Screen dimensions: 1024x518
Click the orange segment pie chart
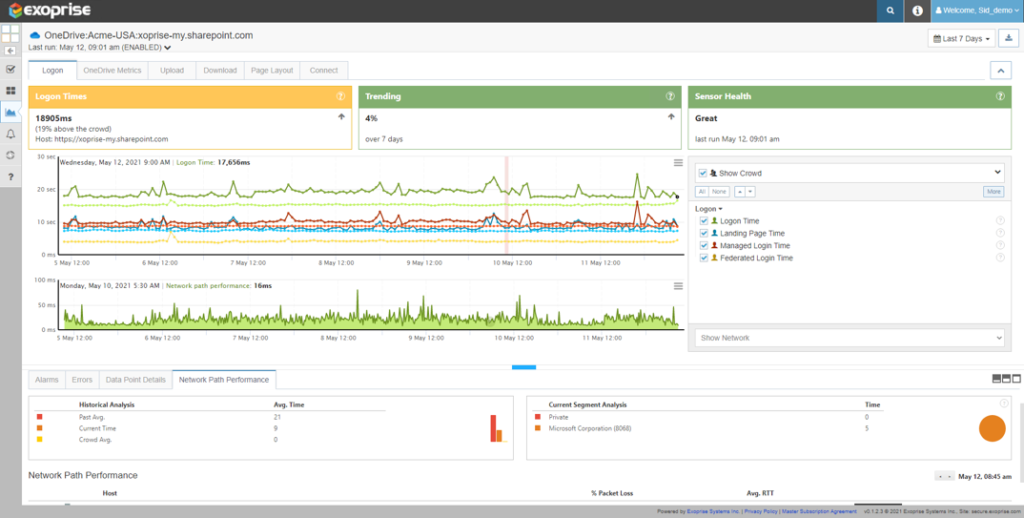click(992, 429)
